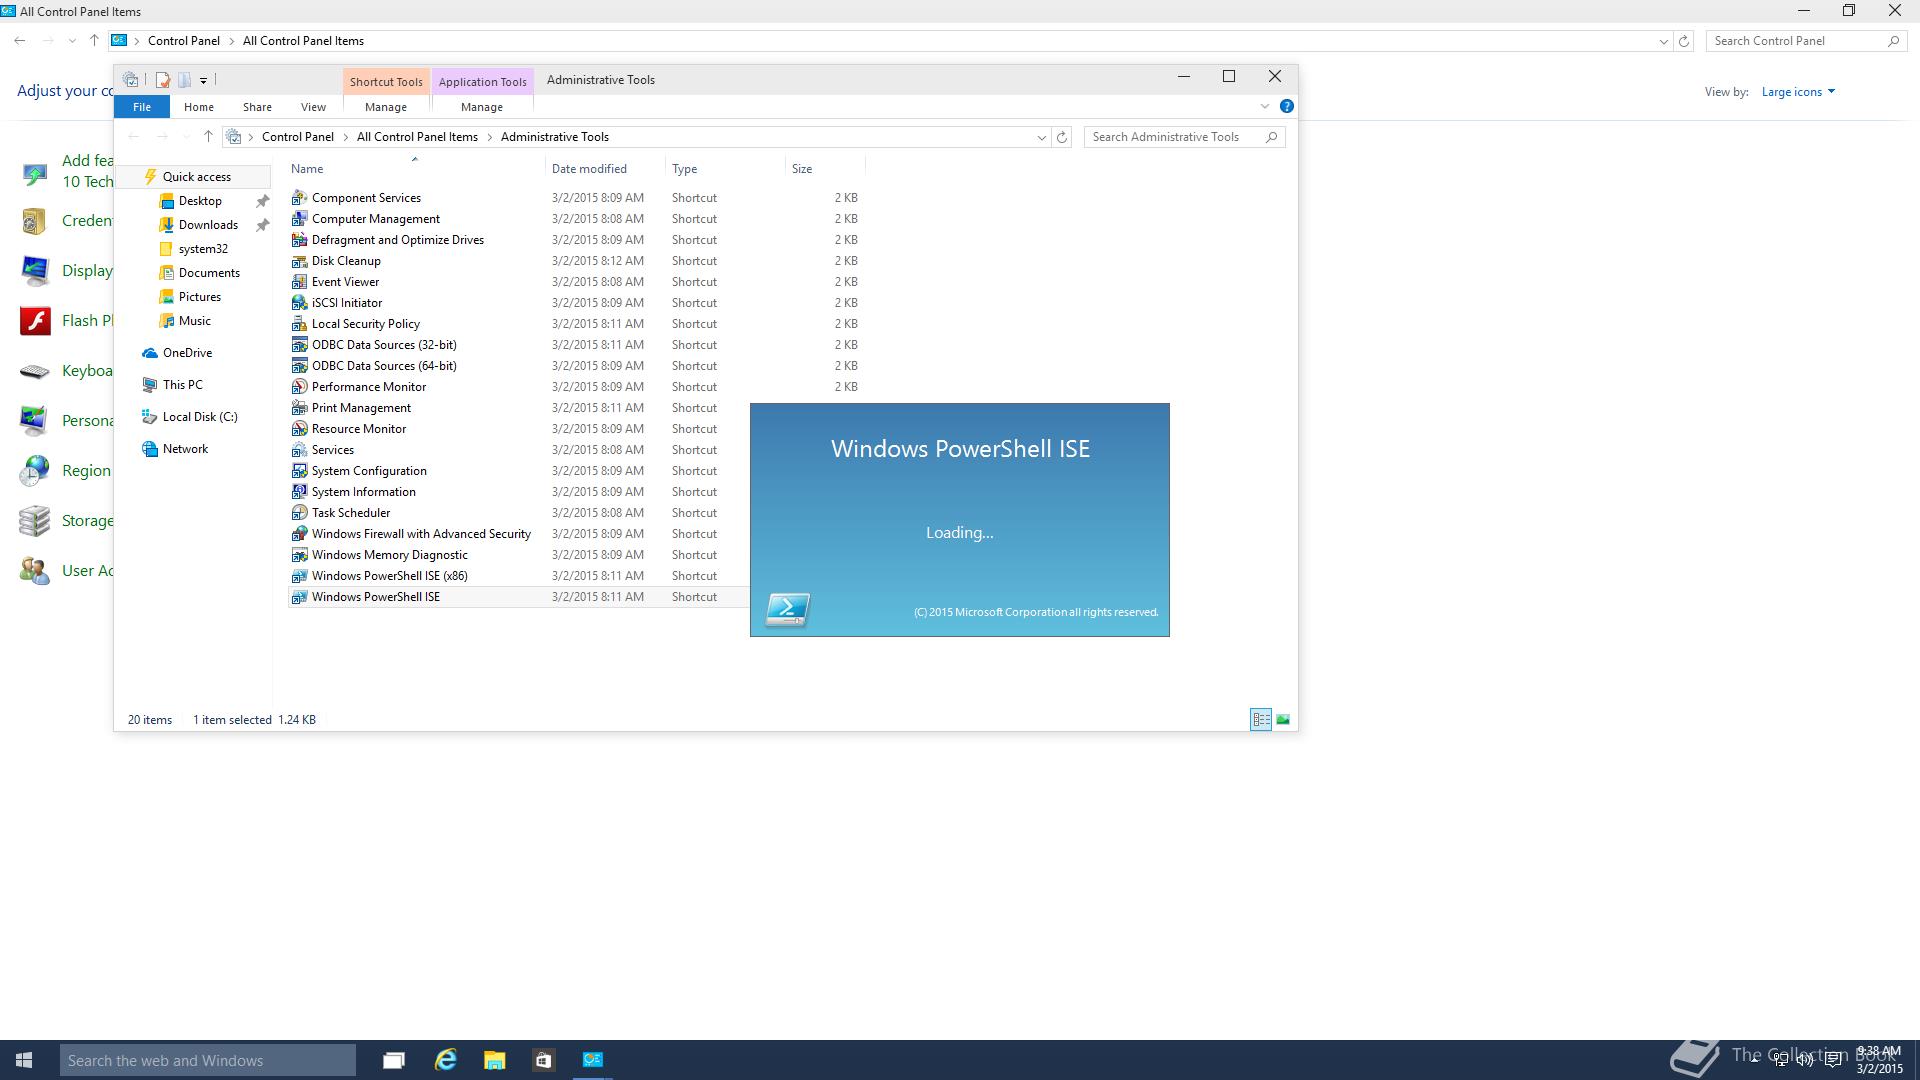This screenshot has height=1080, width=1920.
Task: Open the Store app from the taskbar
Action: pyautogui.click(x=543, y=1060)
